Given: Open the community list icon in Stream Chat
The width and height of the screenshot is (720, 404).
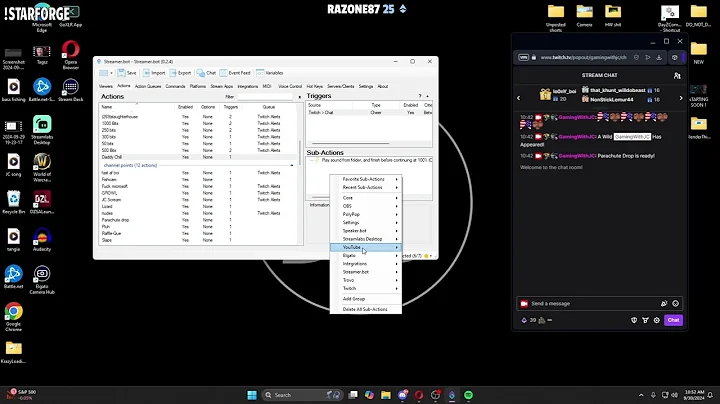Looking at the screenshot, I should click(677, 76).
